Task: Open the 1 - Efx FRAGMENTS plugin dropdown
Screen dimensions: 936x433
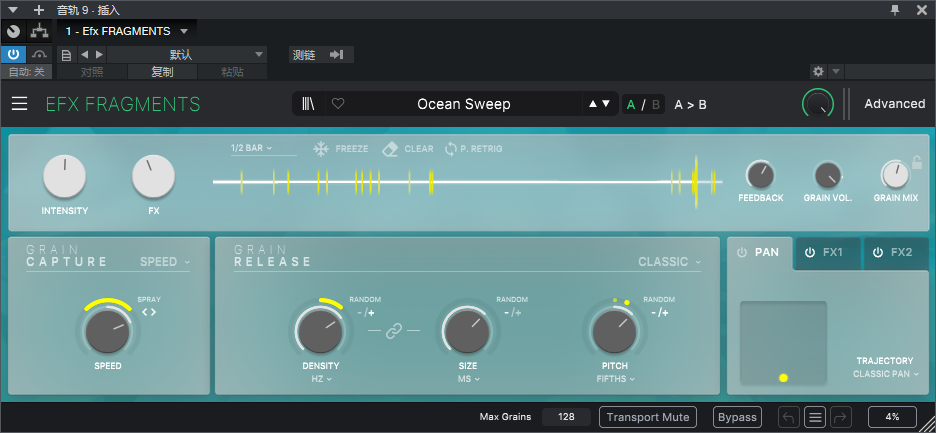Action: (127, 31)
